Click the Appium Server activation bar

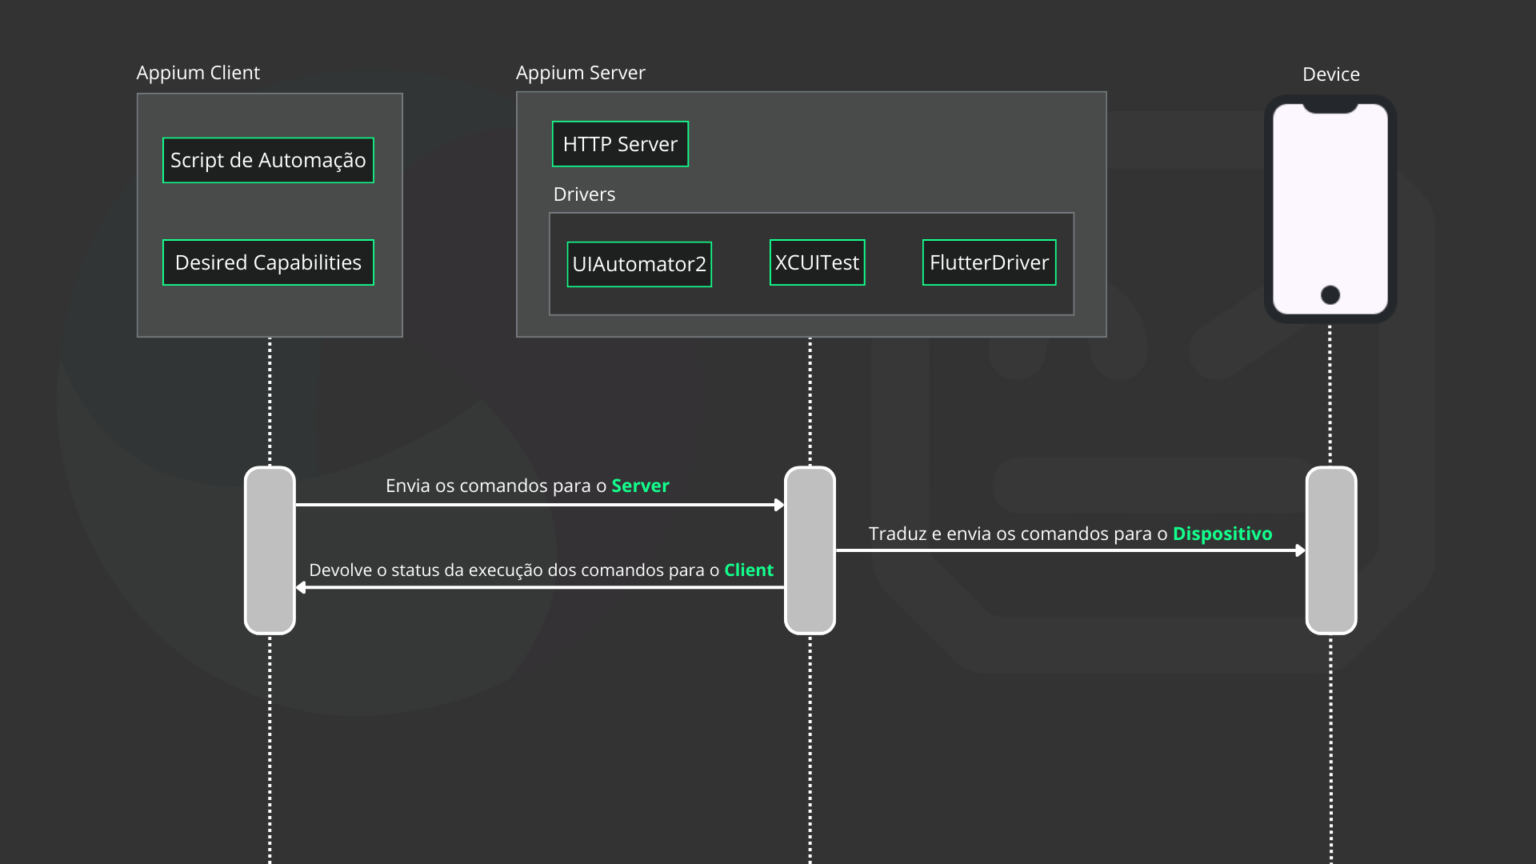point(810,550)
